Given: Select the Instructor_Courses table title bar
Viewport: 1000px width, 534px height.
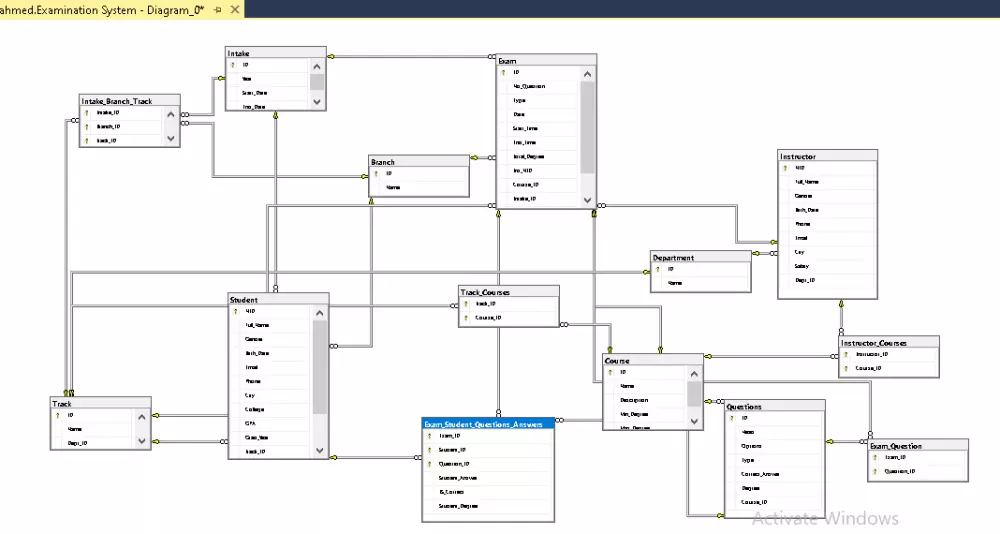Looking at the screenshot, I should [x=888, y=342].
